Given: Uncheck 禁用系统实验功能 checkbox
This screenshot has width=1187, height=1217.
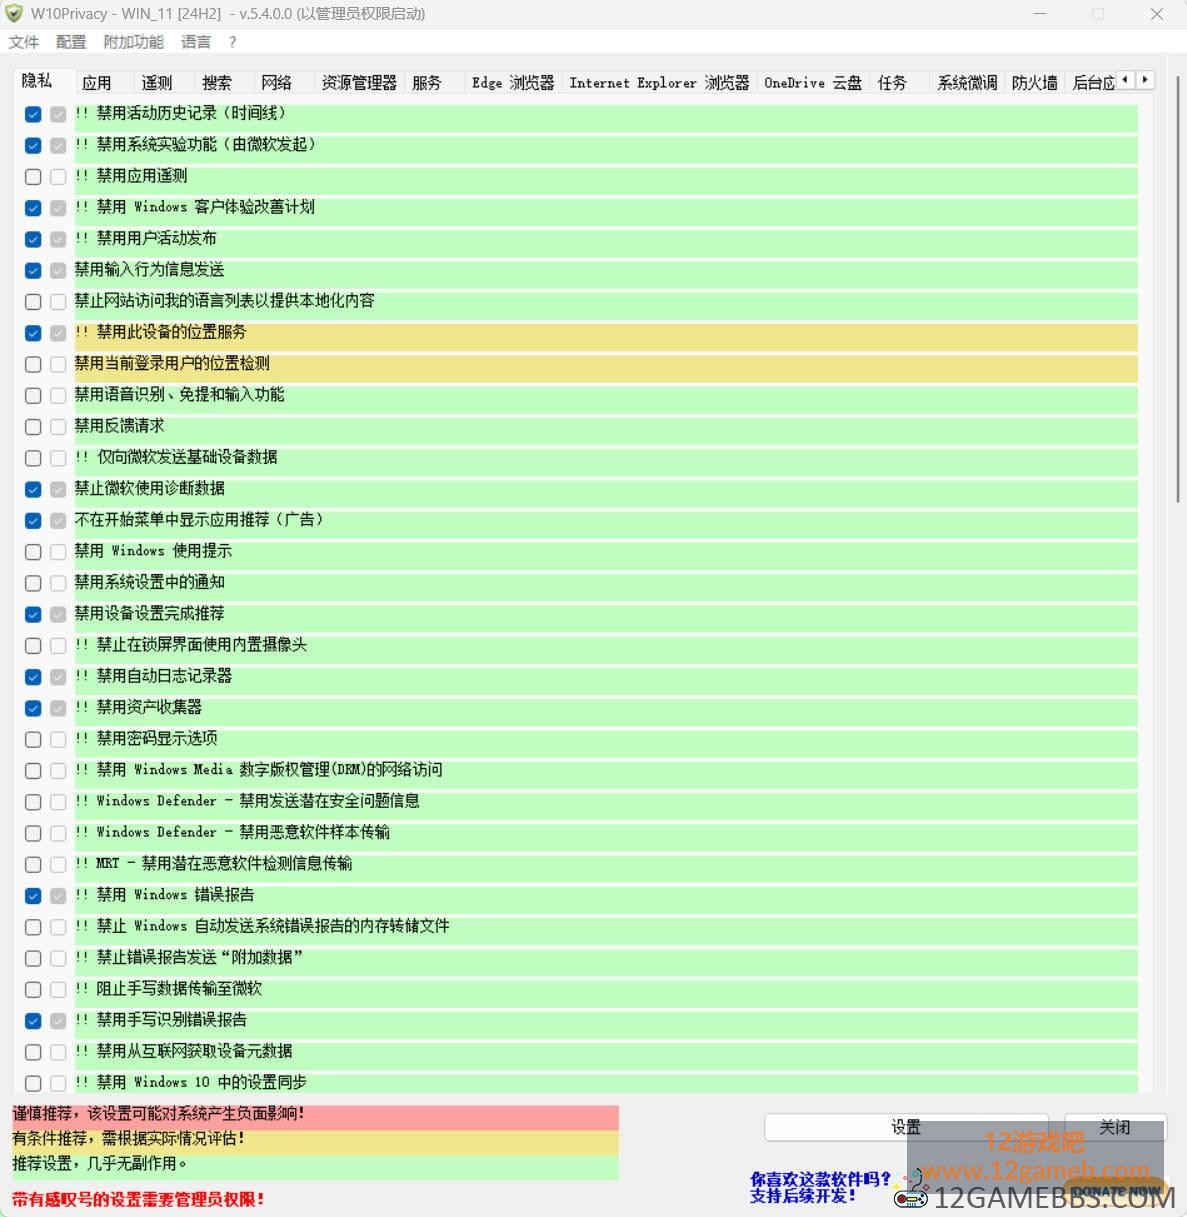Looking at the screenshot, I should pos(33,145).
